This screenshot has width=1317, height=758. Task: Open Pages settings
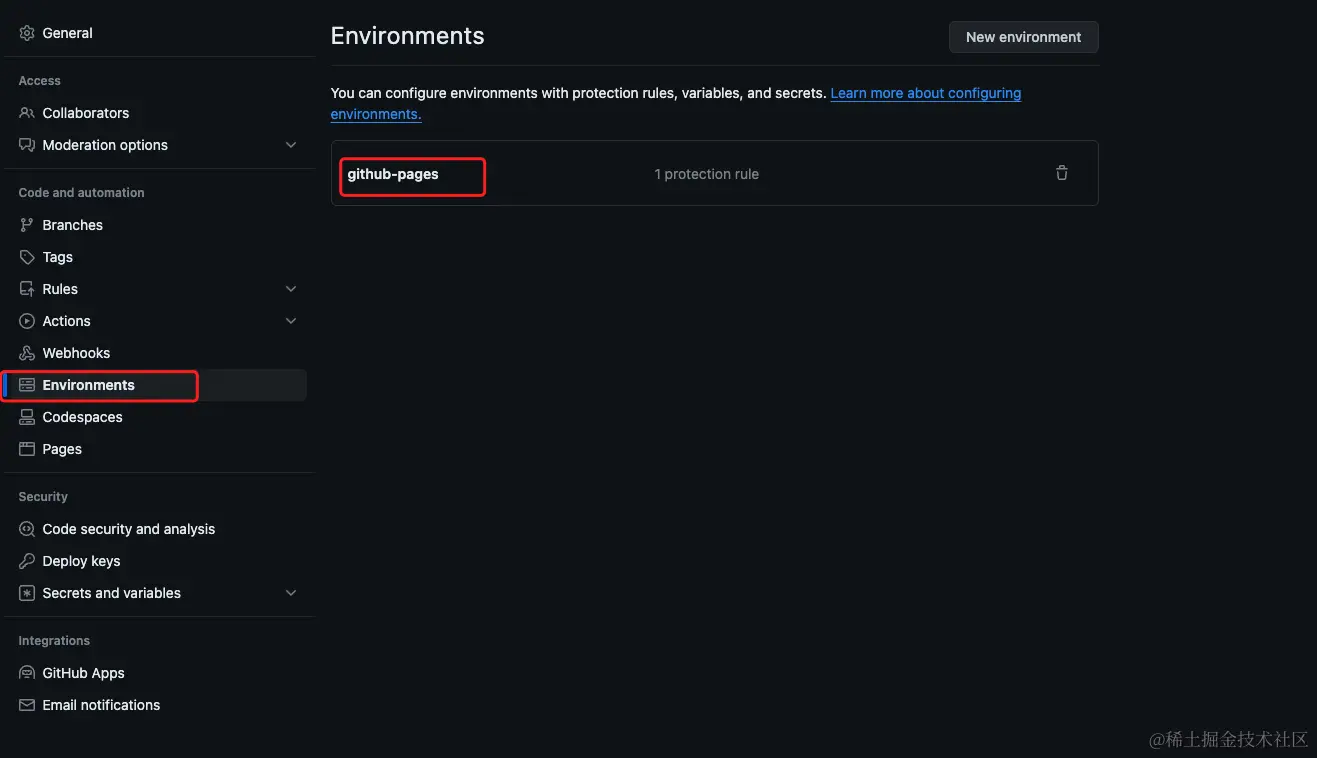pyautogui.click(x=62, y=449)
